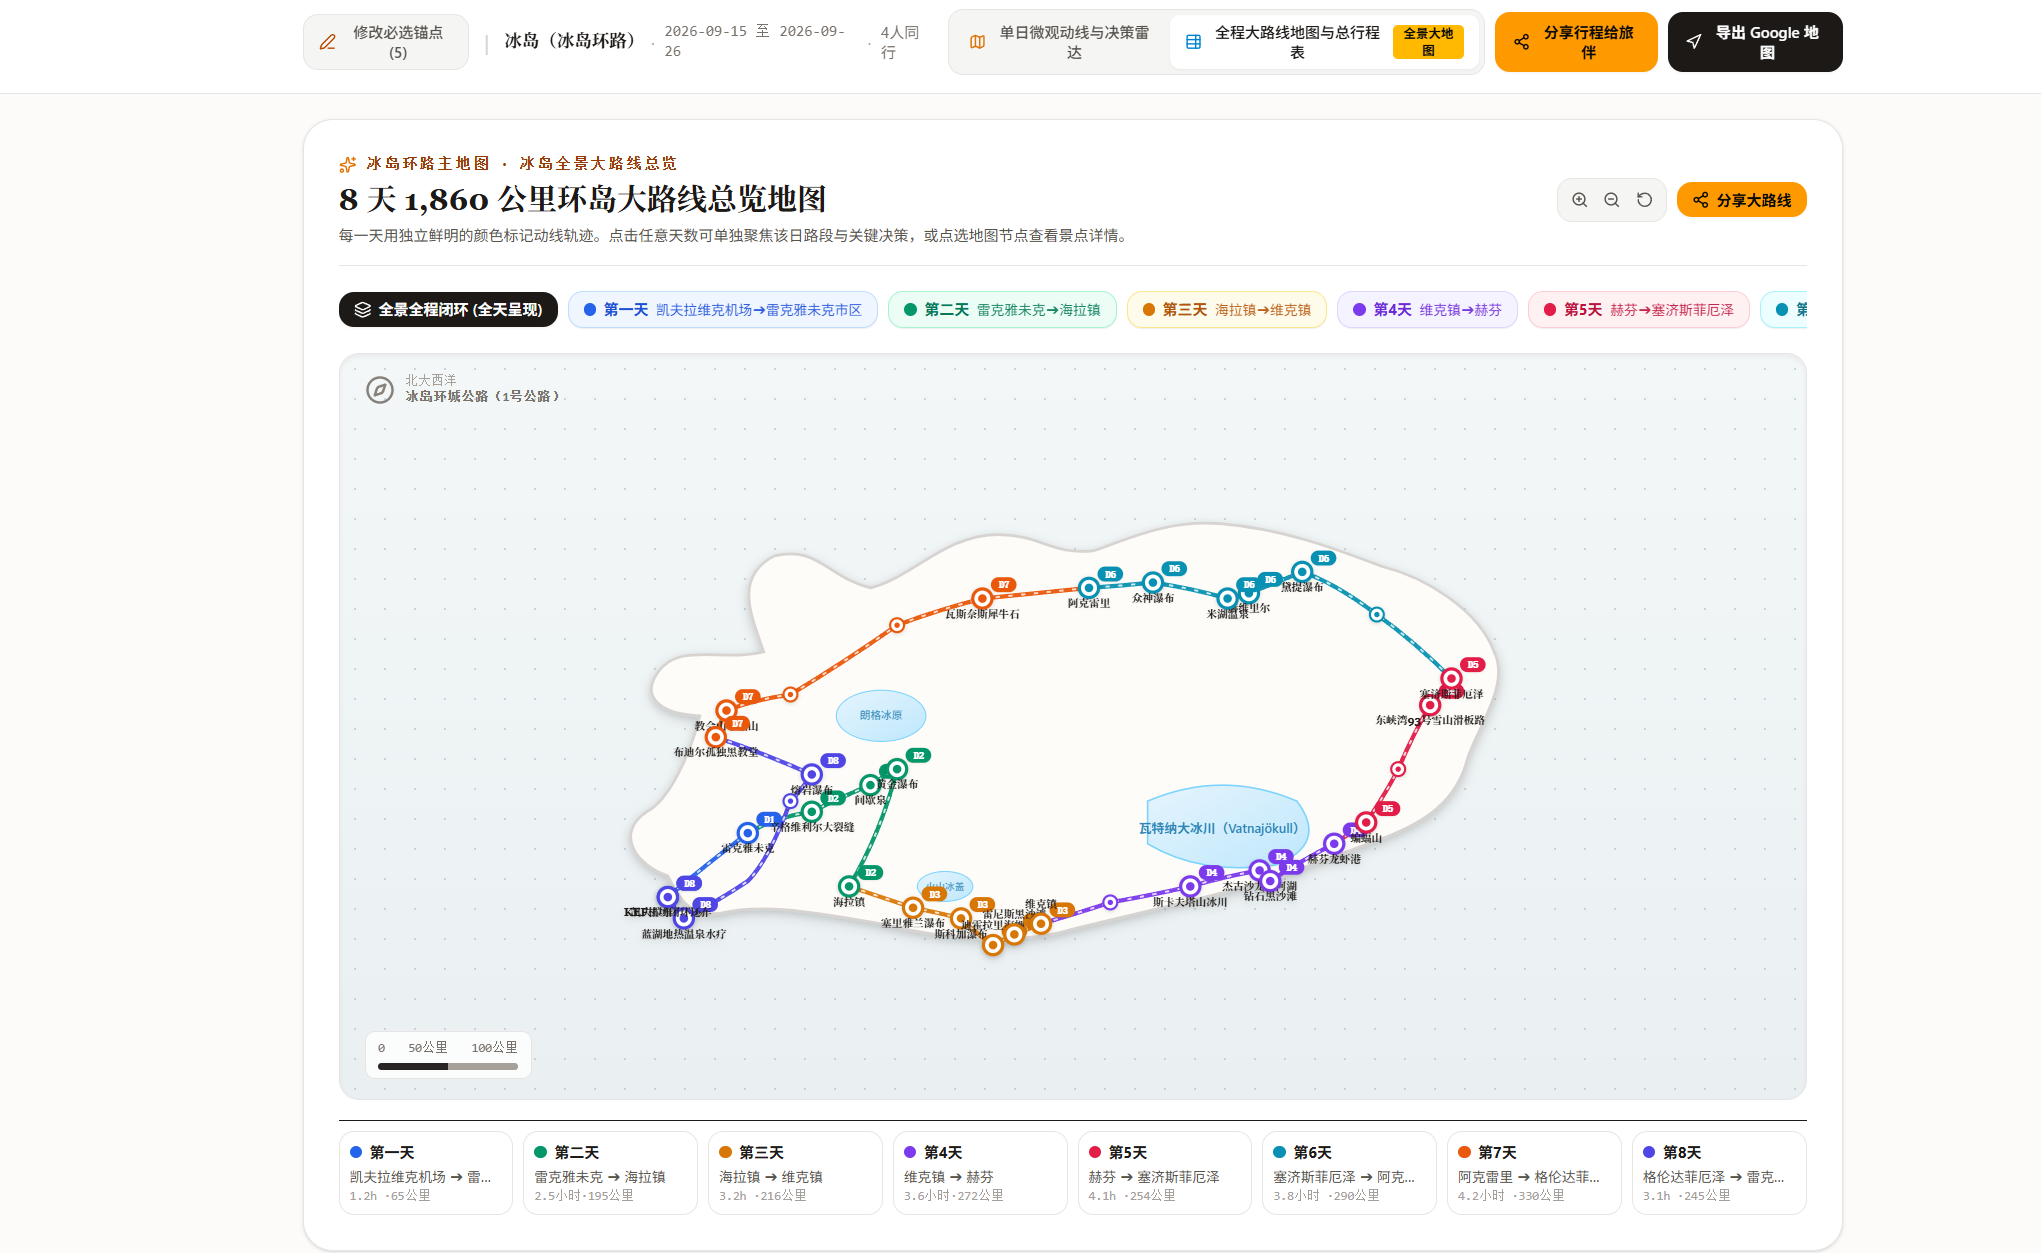Select 辛格维利尔大裂缝 node on map
Viewport: 2041px width, 1253px height.
812,812
